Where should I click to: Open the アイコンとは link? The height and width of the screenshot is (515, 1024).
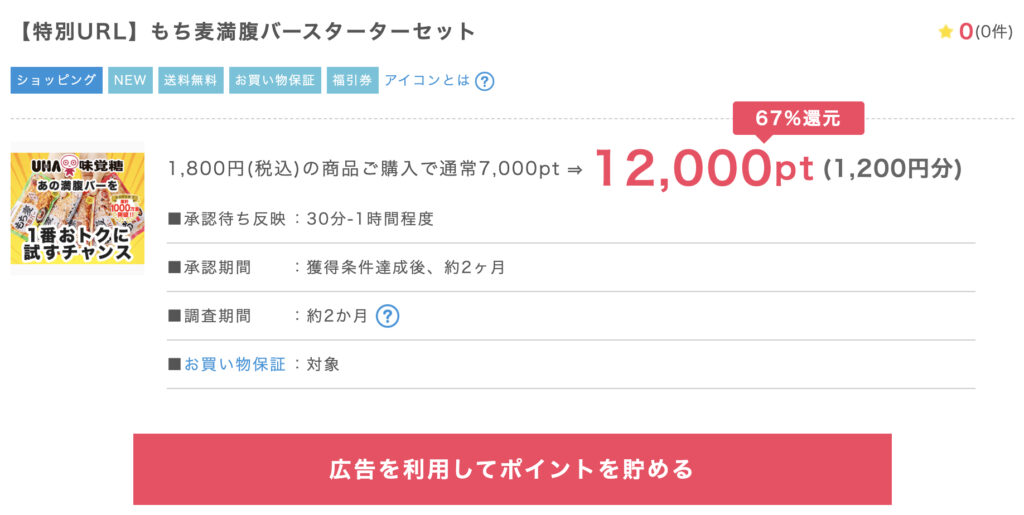pyautogui.click(x=427, y=80)
